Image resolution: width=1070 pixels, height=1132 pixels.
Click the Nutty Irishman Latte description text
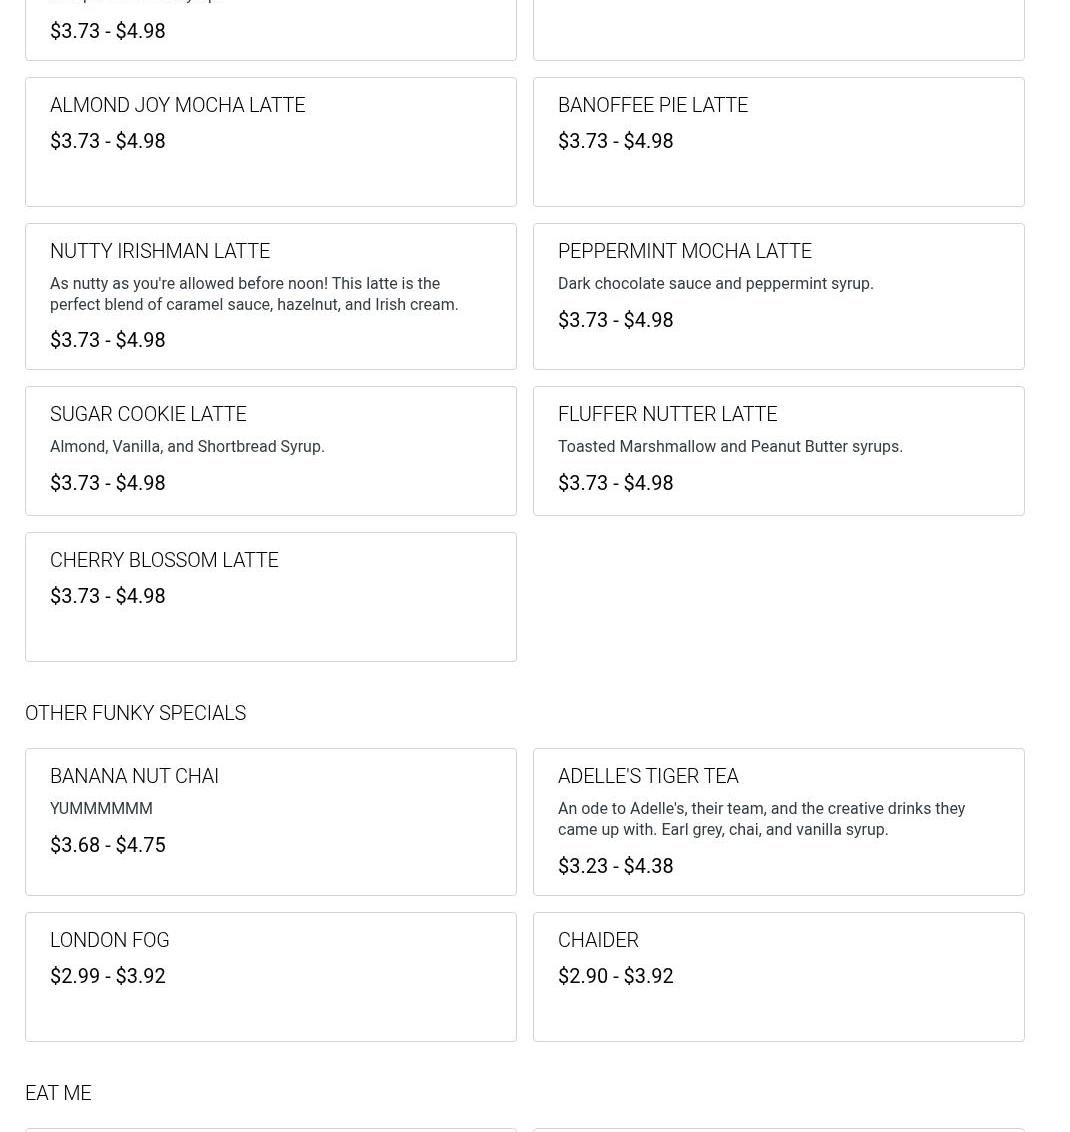pyautogui.click(x=254, y=294)
